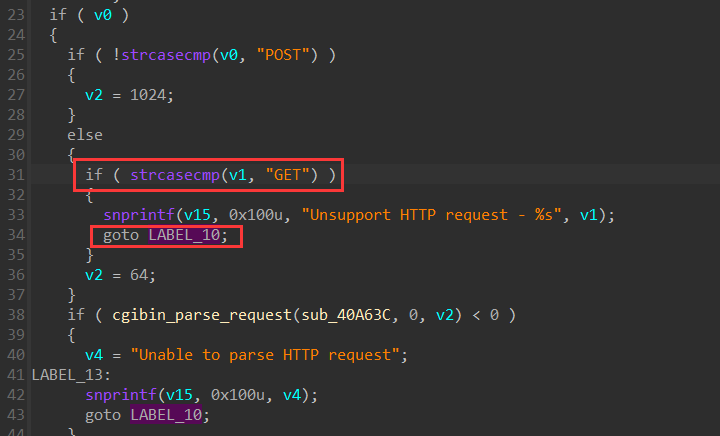Open sub_40A63C function reference
The width and height of the screenshot is (720, 436).
tap(346, 315)
